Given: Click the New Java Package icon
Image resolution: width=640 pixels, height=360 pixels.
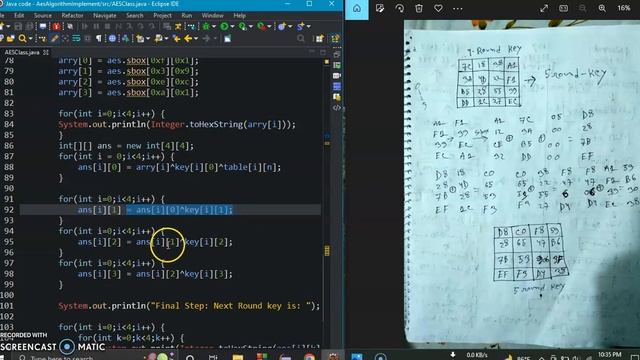Looking at the screenshot, I should point(282,26).
